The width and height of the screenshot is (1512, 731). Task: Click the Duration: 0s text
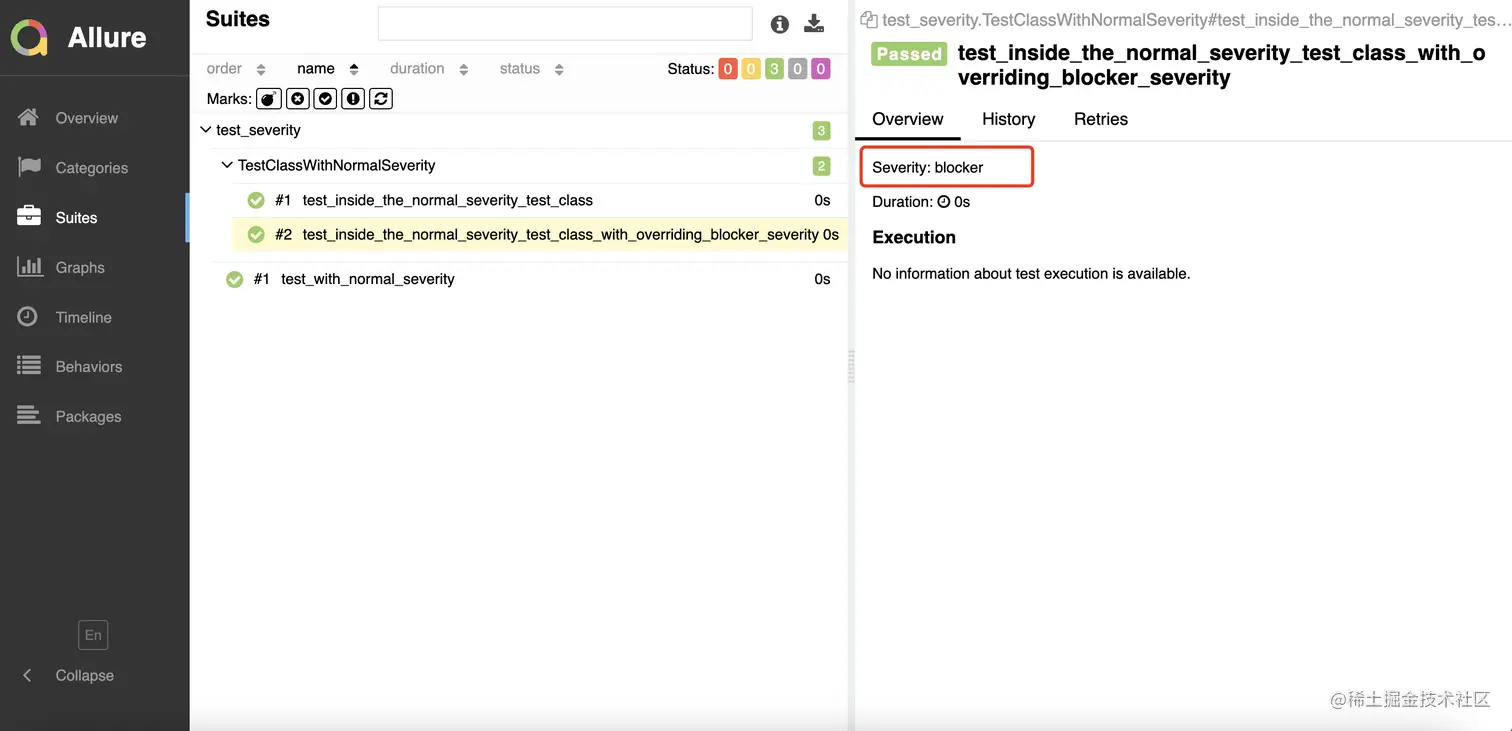pos(921,201)
